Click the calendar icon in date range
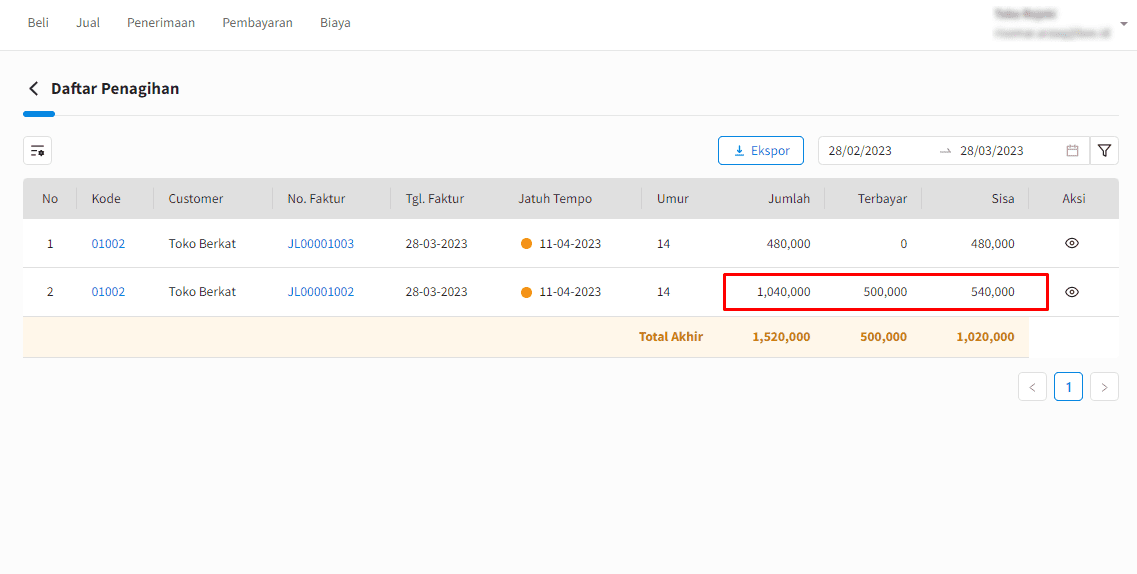This screenshot has height=574, width=1137. 1072,151
